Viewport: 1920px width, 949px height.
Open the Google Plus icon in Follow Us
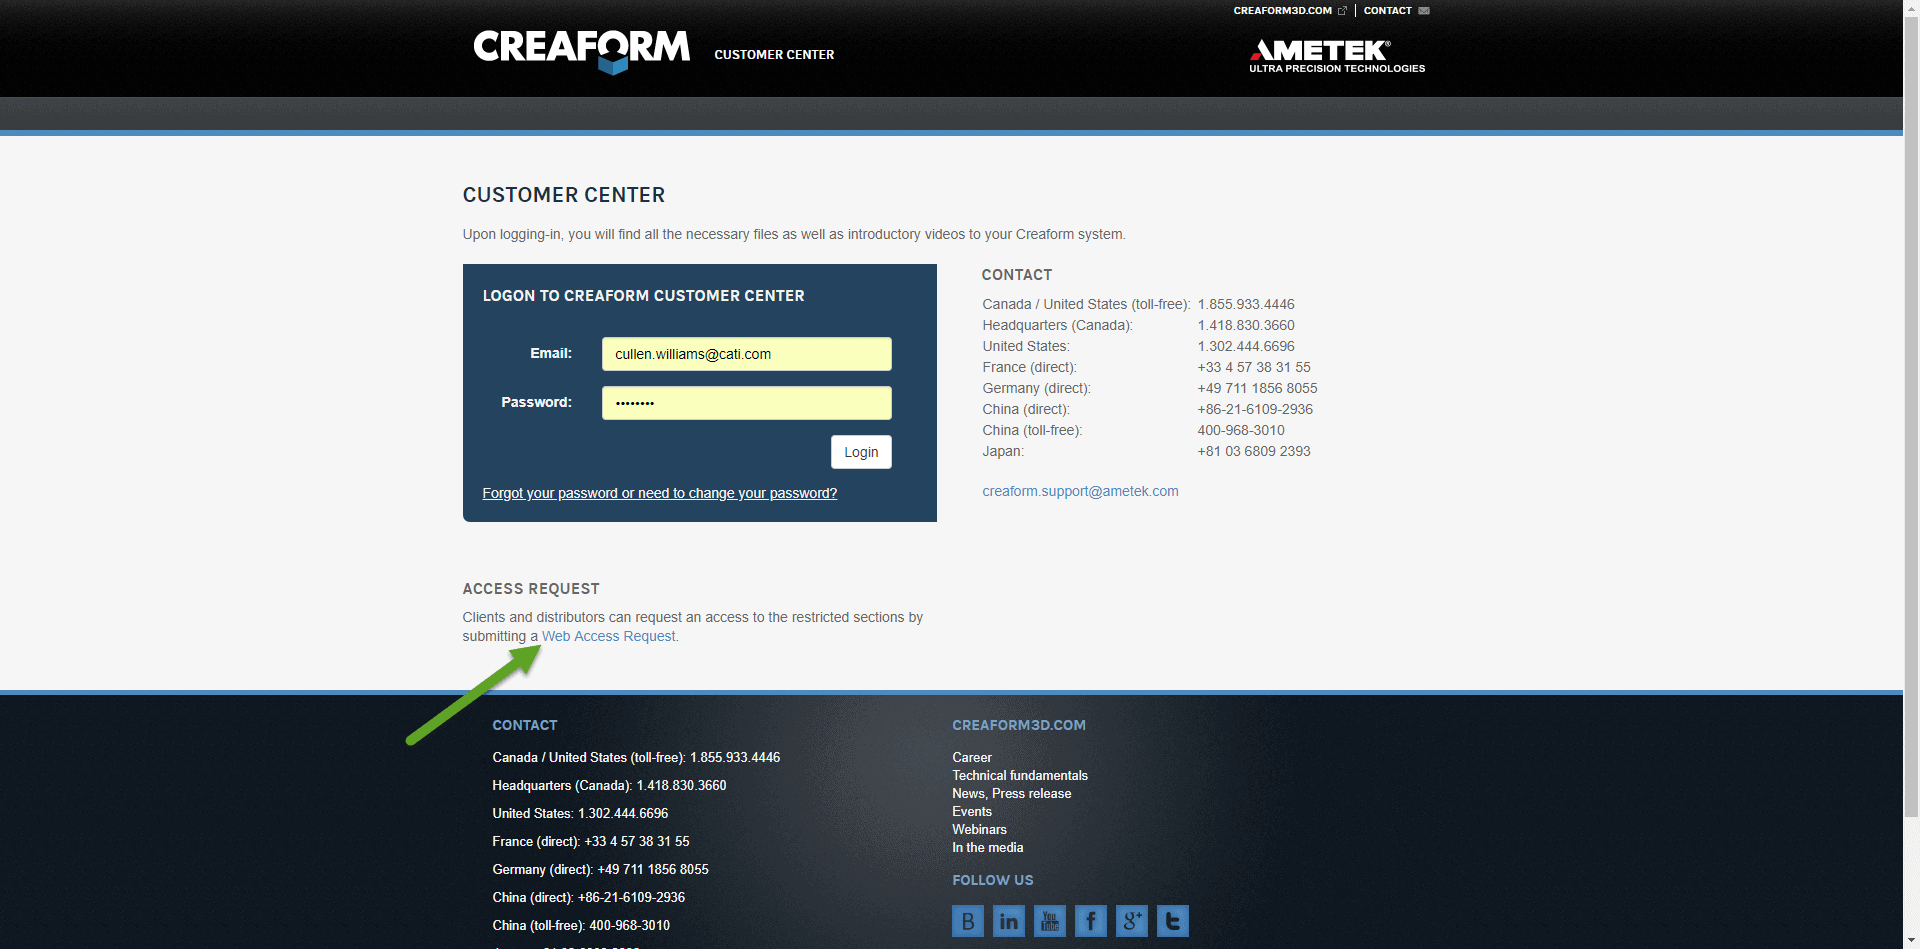(x=1131, y=921)
